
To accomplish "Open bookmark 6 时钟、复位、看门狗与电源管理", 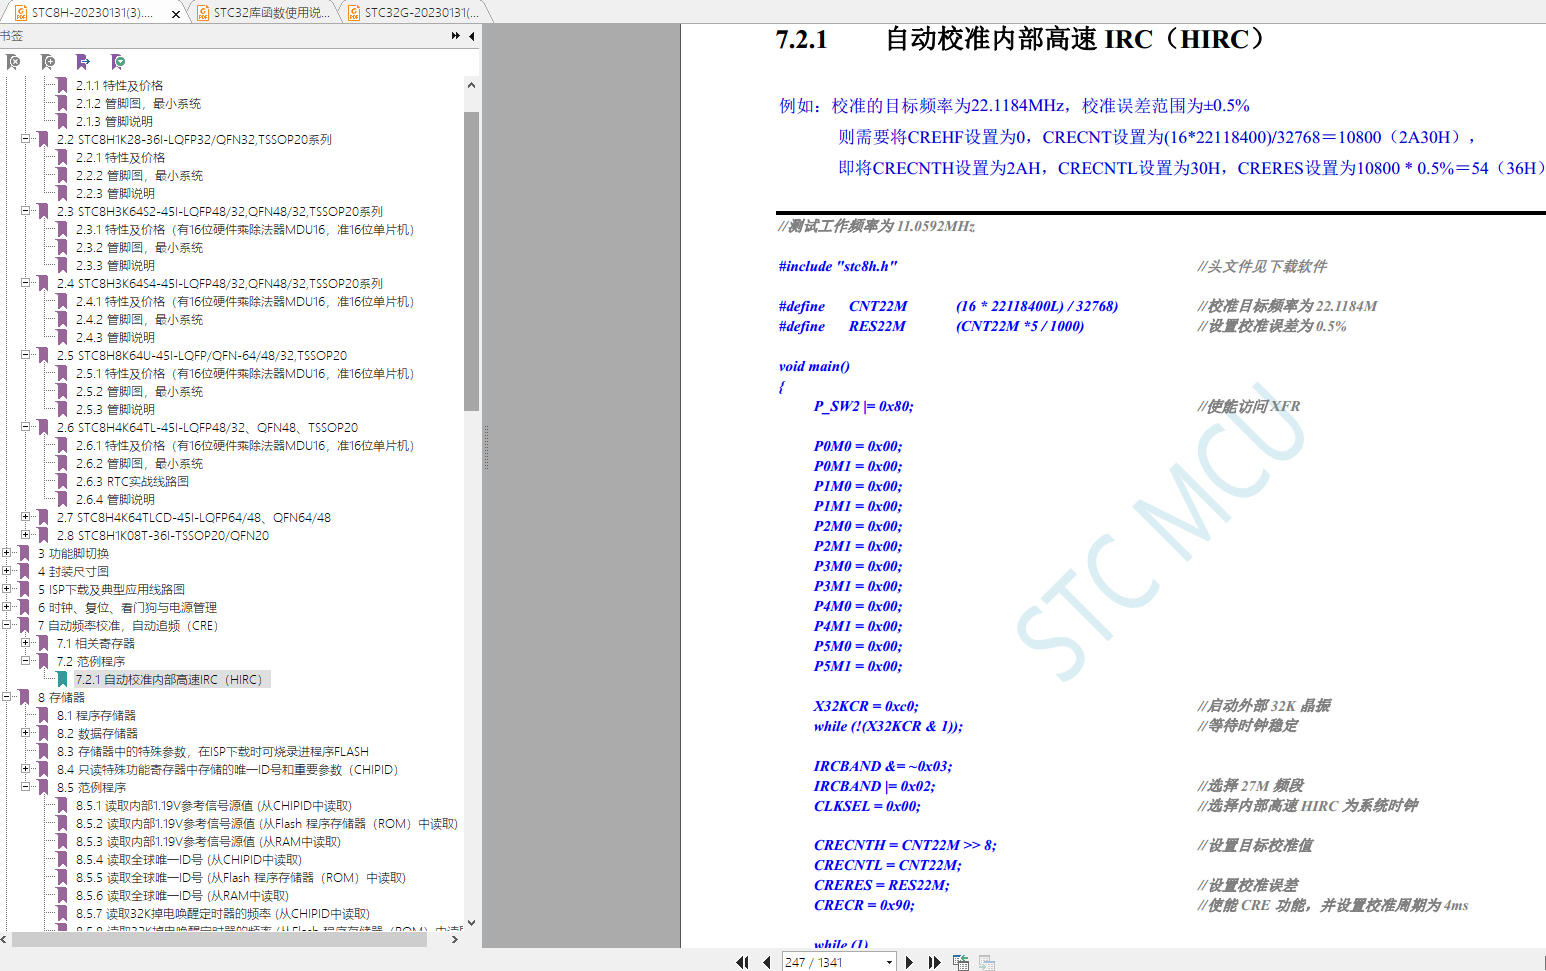I will (127, 608).
